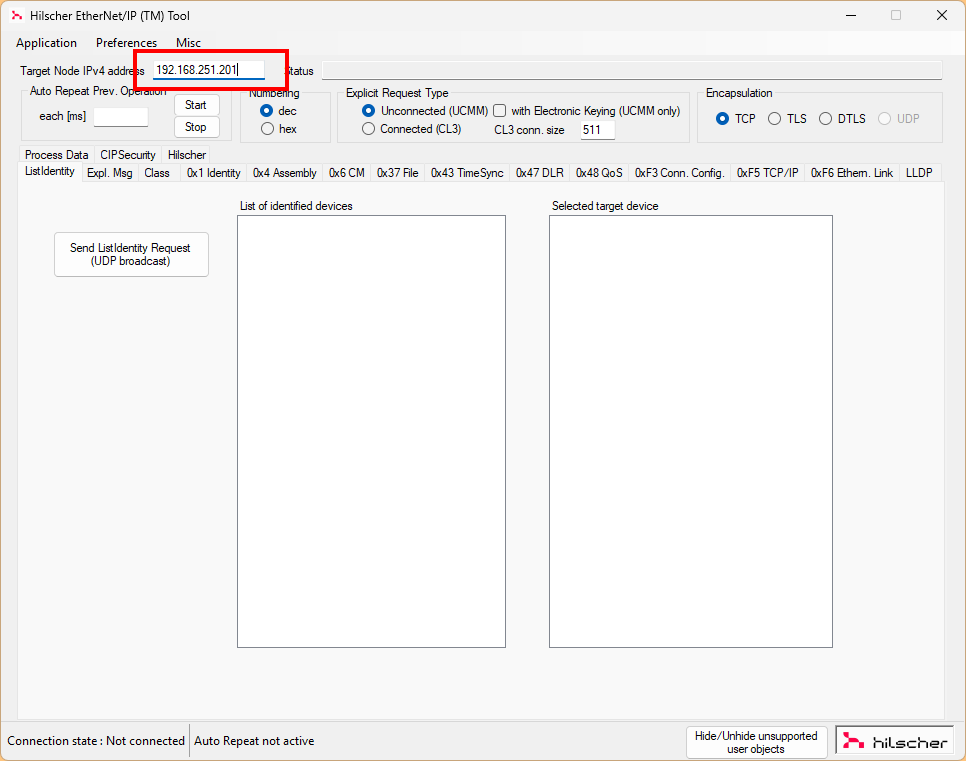Click Send ListIdentity Request button
This screenshot has height=761, width=966.
pyautogui.click(x=131, y=254)
